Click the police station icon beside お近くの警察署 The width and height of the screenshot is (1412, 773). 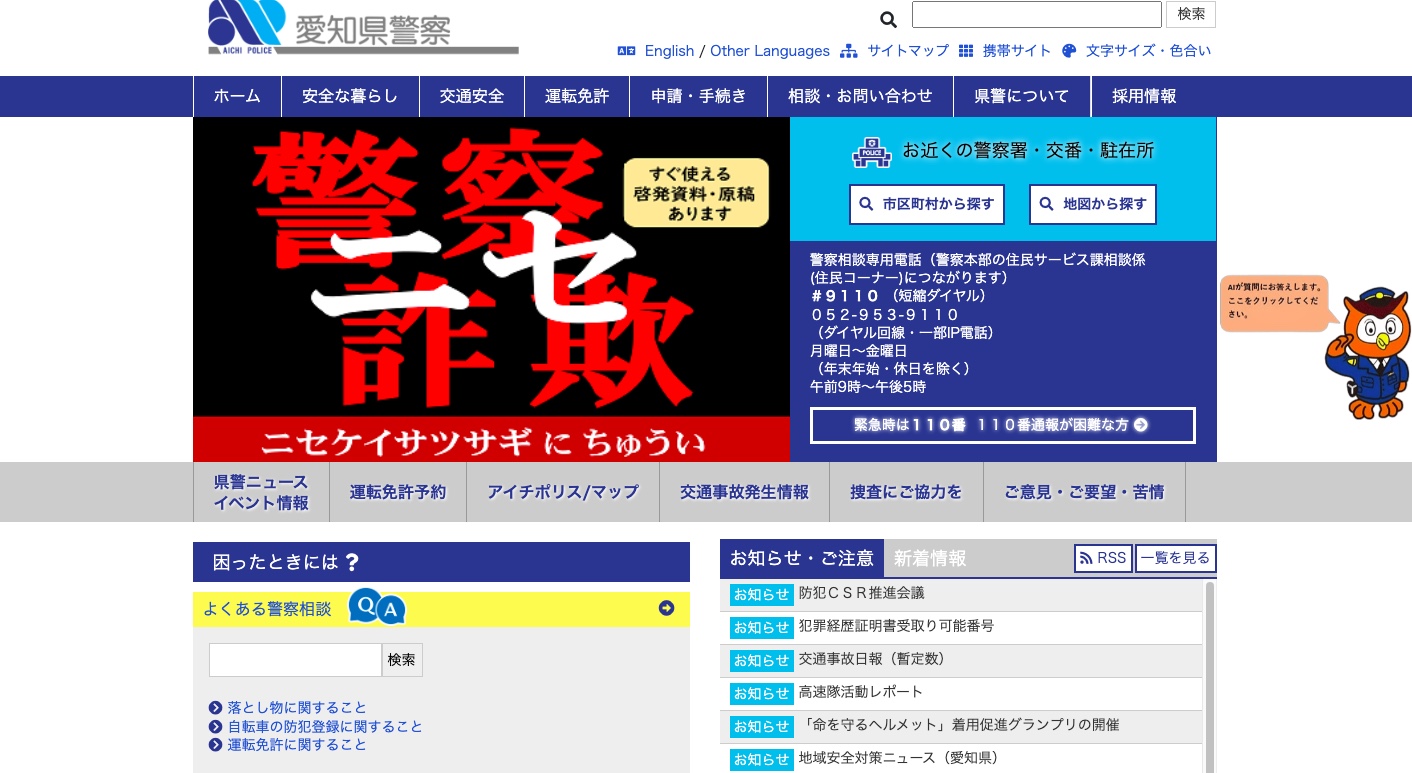871,151
